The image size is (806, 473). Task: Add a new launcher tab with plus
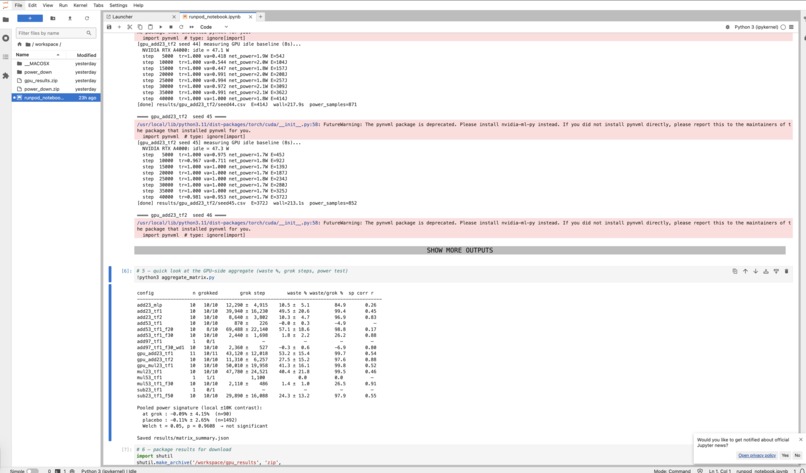pyautogui.click(x=261, y=16)
